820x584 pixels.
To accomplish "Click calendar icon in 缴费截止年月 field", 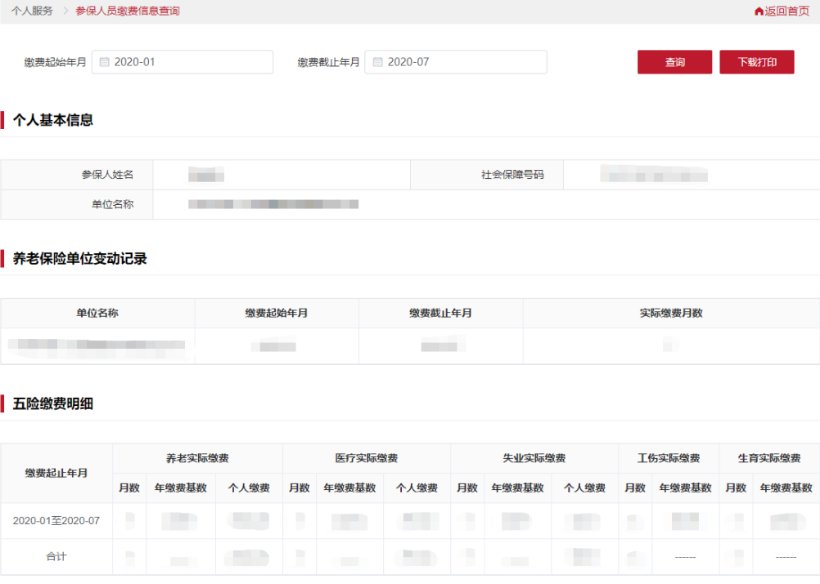I will (378, 62).
